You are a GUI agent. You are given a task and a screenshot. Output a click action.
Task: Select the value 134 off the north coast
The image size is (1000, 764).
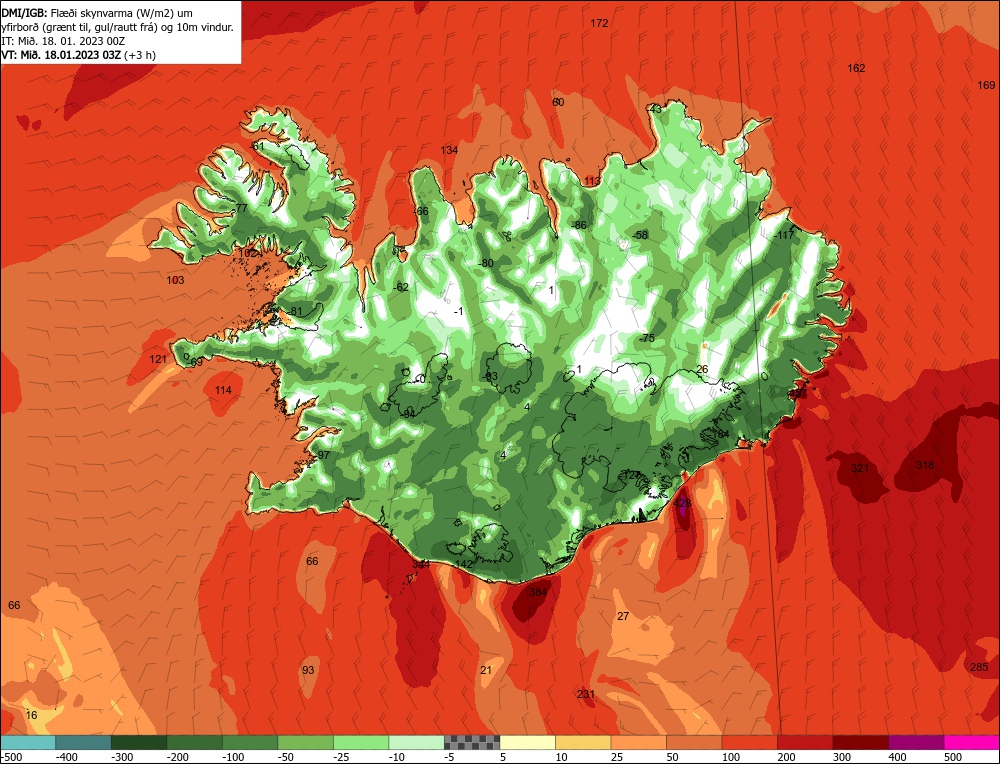pyautogui.click(x=449, y=150)
